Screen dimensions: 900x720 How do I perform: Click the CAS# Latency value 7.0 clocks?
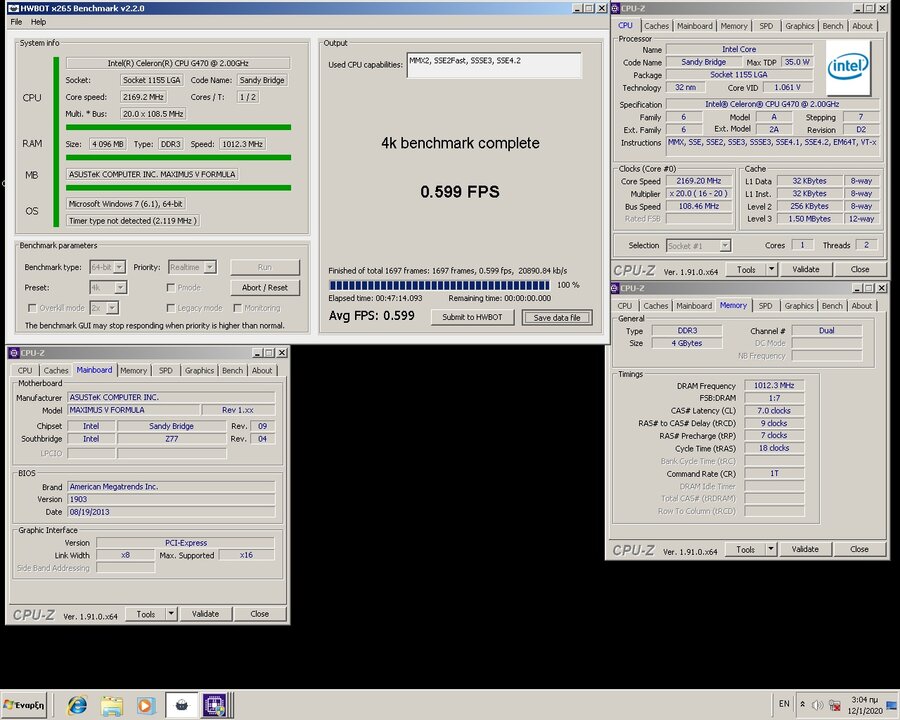(x=774, y=411)
